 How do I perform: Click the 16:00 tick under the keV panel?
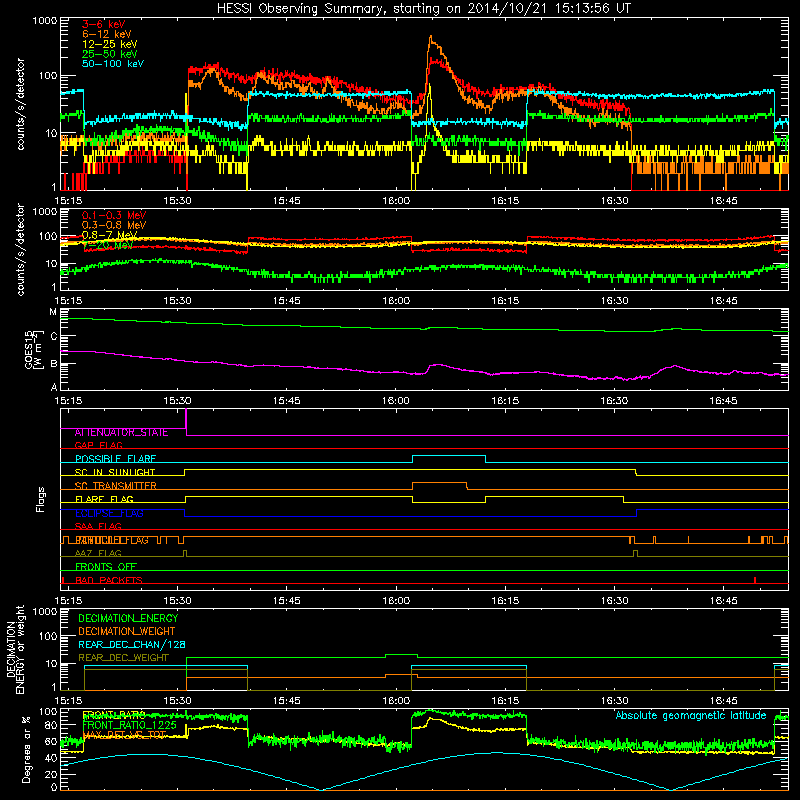[396, 201]
